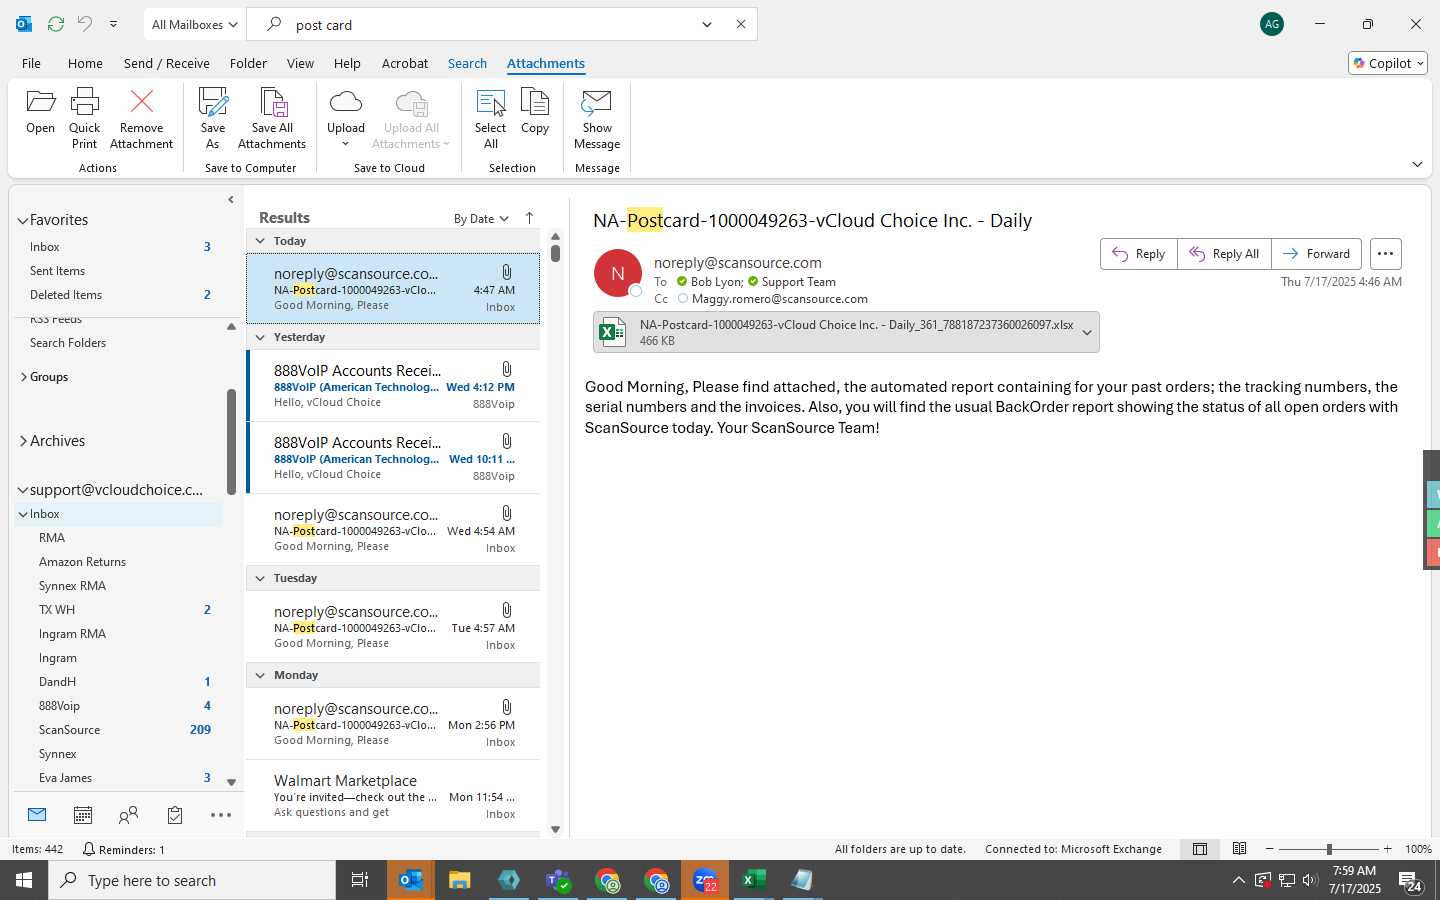Clear the search with the X button

[741, 24]
